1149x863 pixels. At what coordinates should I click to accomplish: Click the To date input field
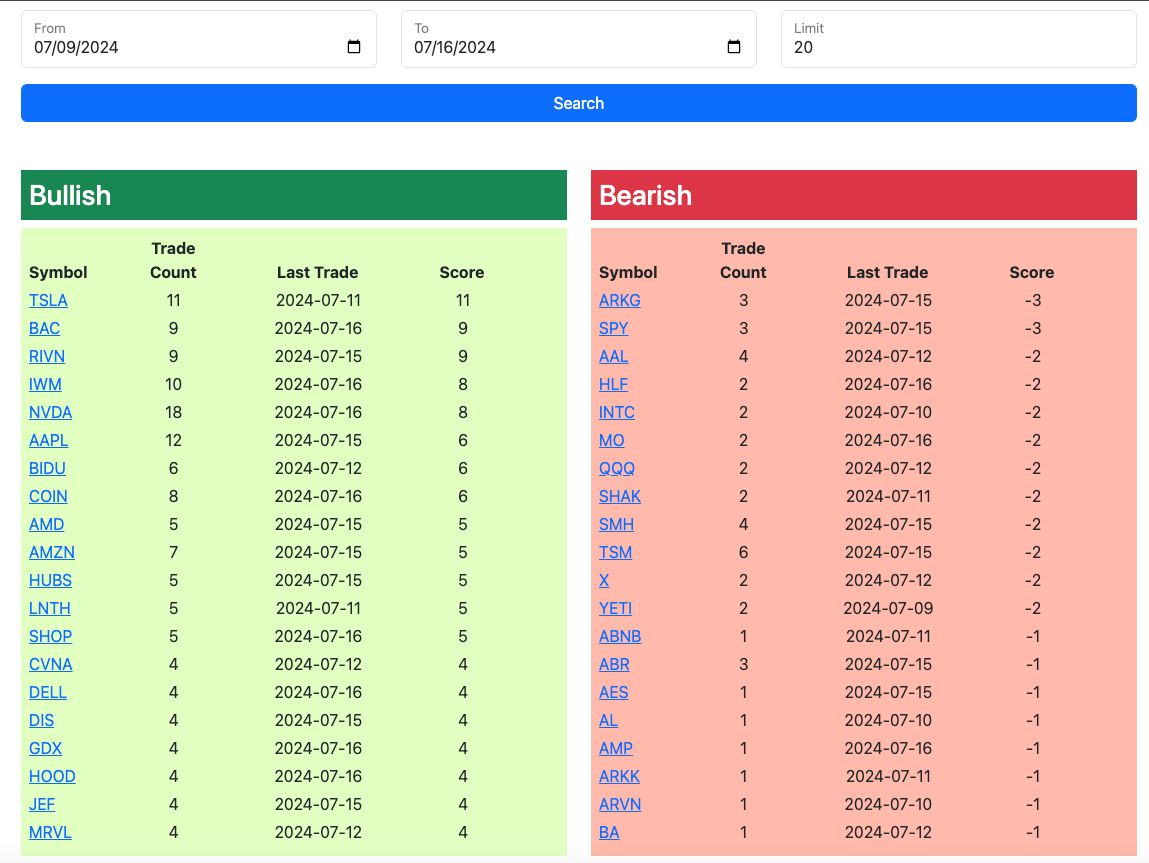[579, 39]
